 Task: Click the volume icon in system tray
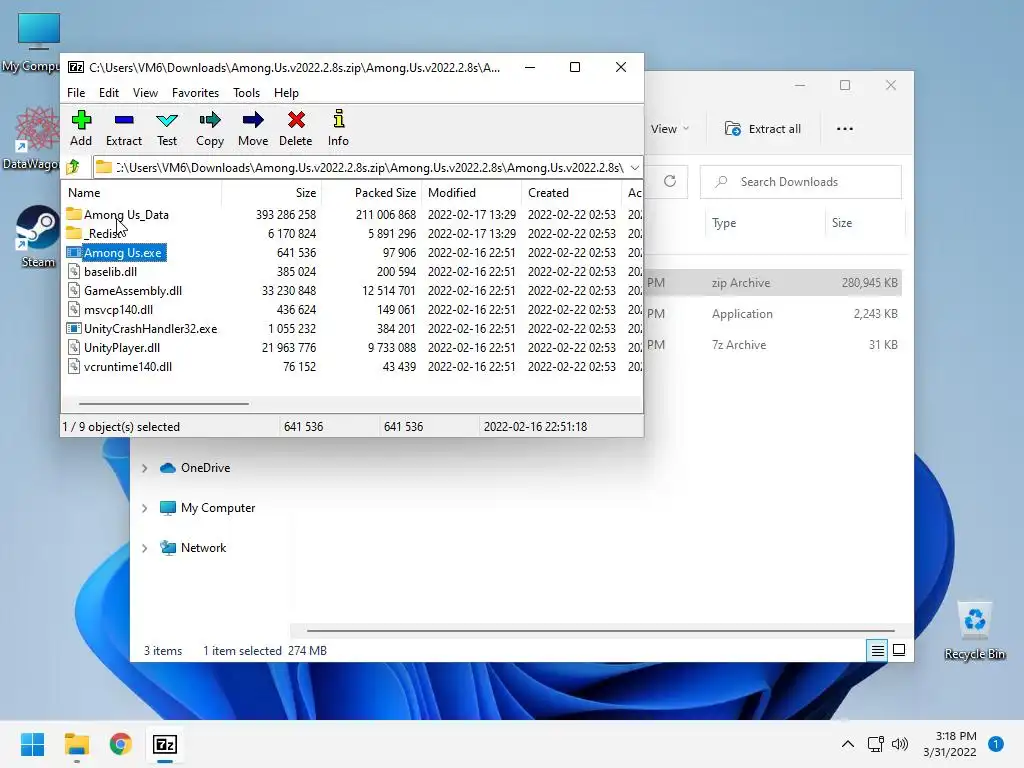point(900,744)
